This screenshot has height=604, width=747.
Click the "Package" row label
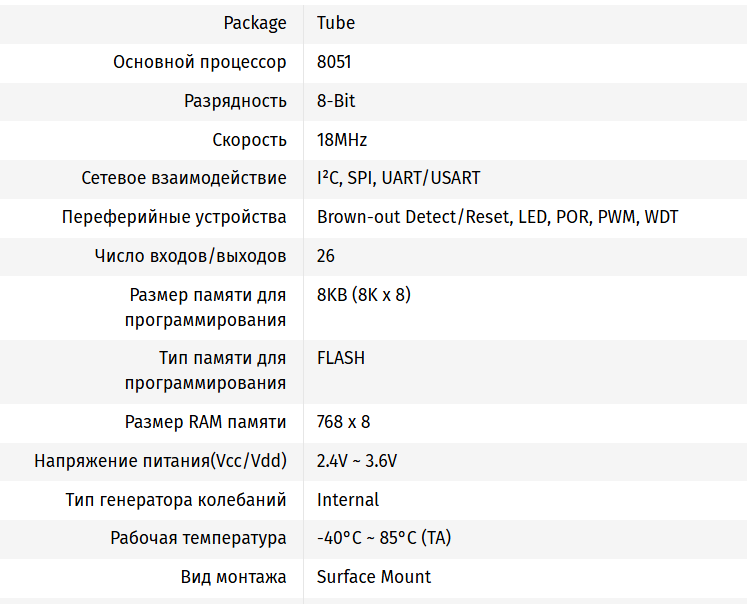pyautogui.click(x=254, y=23)
